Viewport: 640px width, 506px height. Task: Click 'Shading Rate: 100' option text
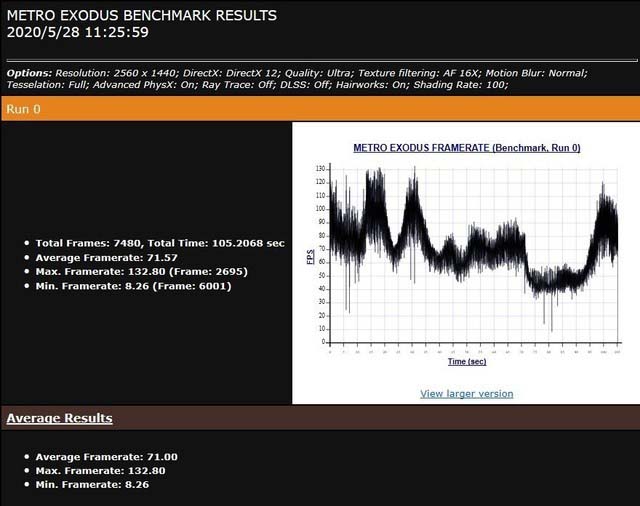pyautogui.click(x=460, y=85)
